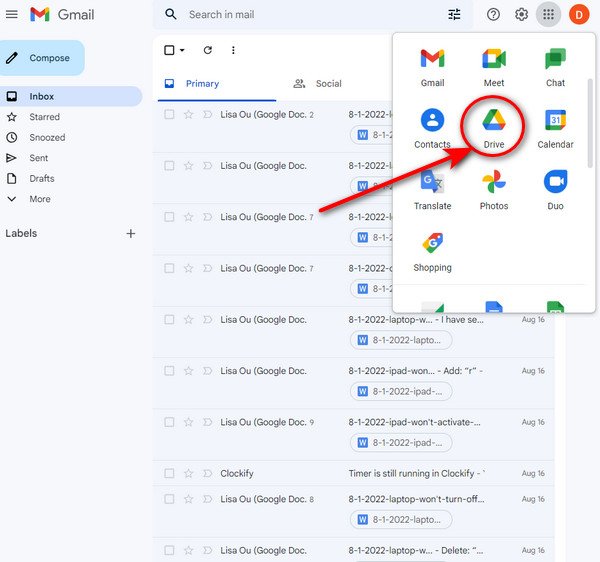This screenshot has width=600, height=562.
Task: Show search options filter icon
Action: tap(454, 15)
